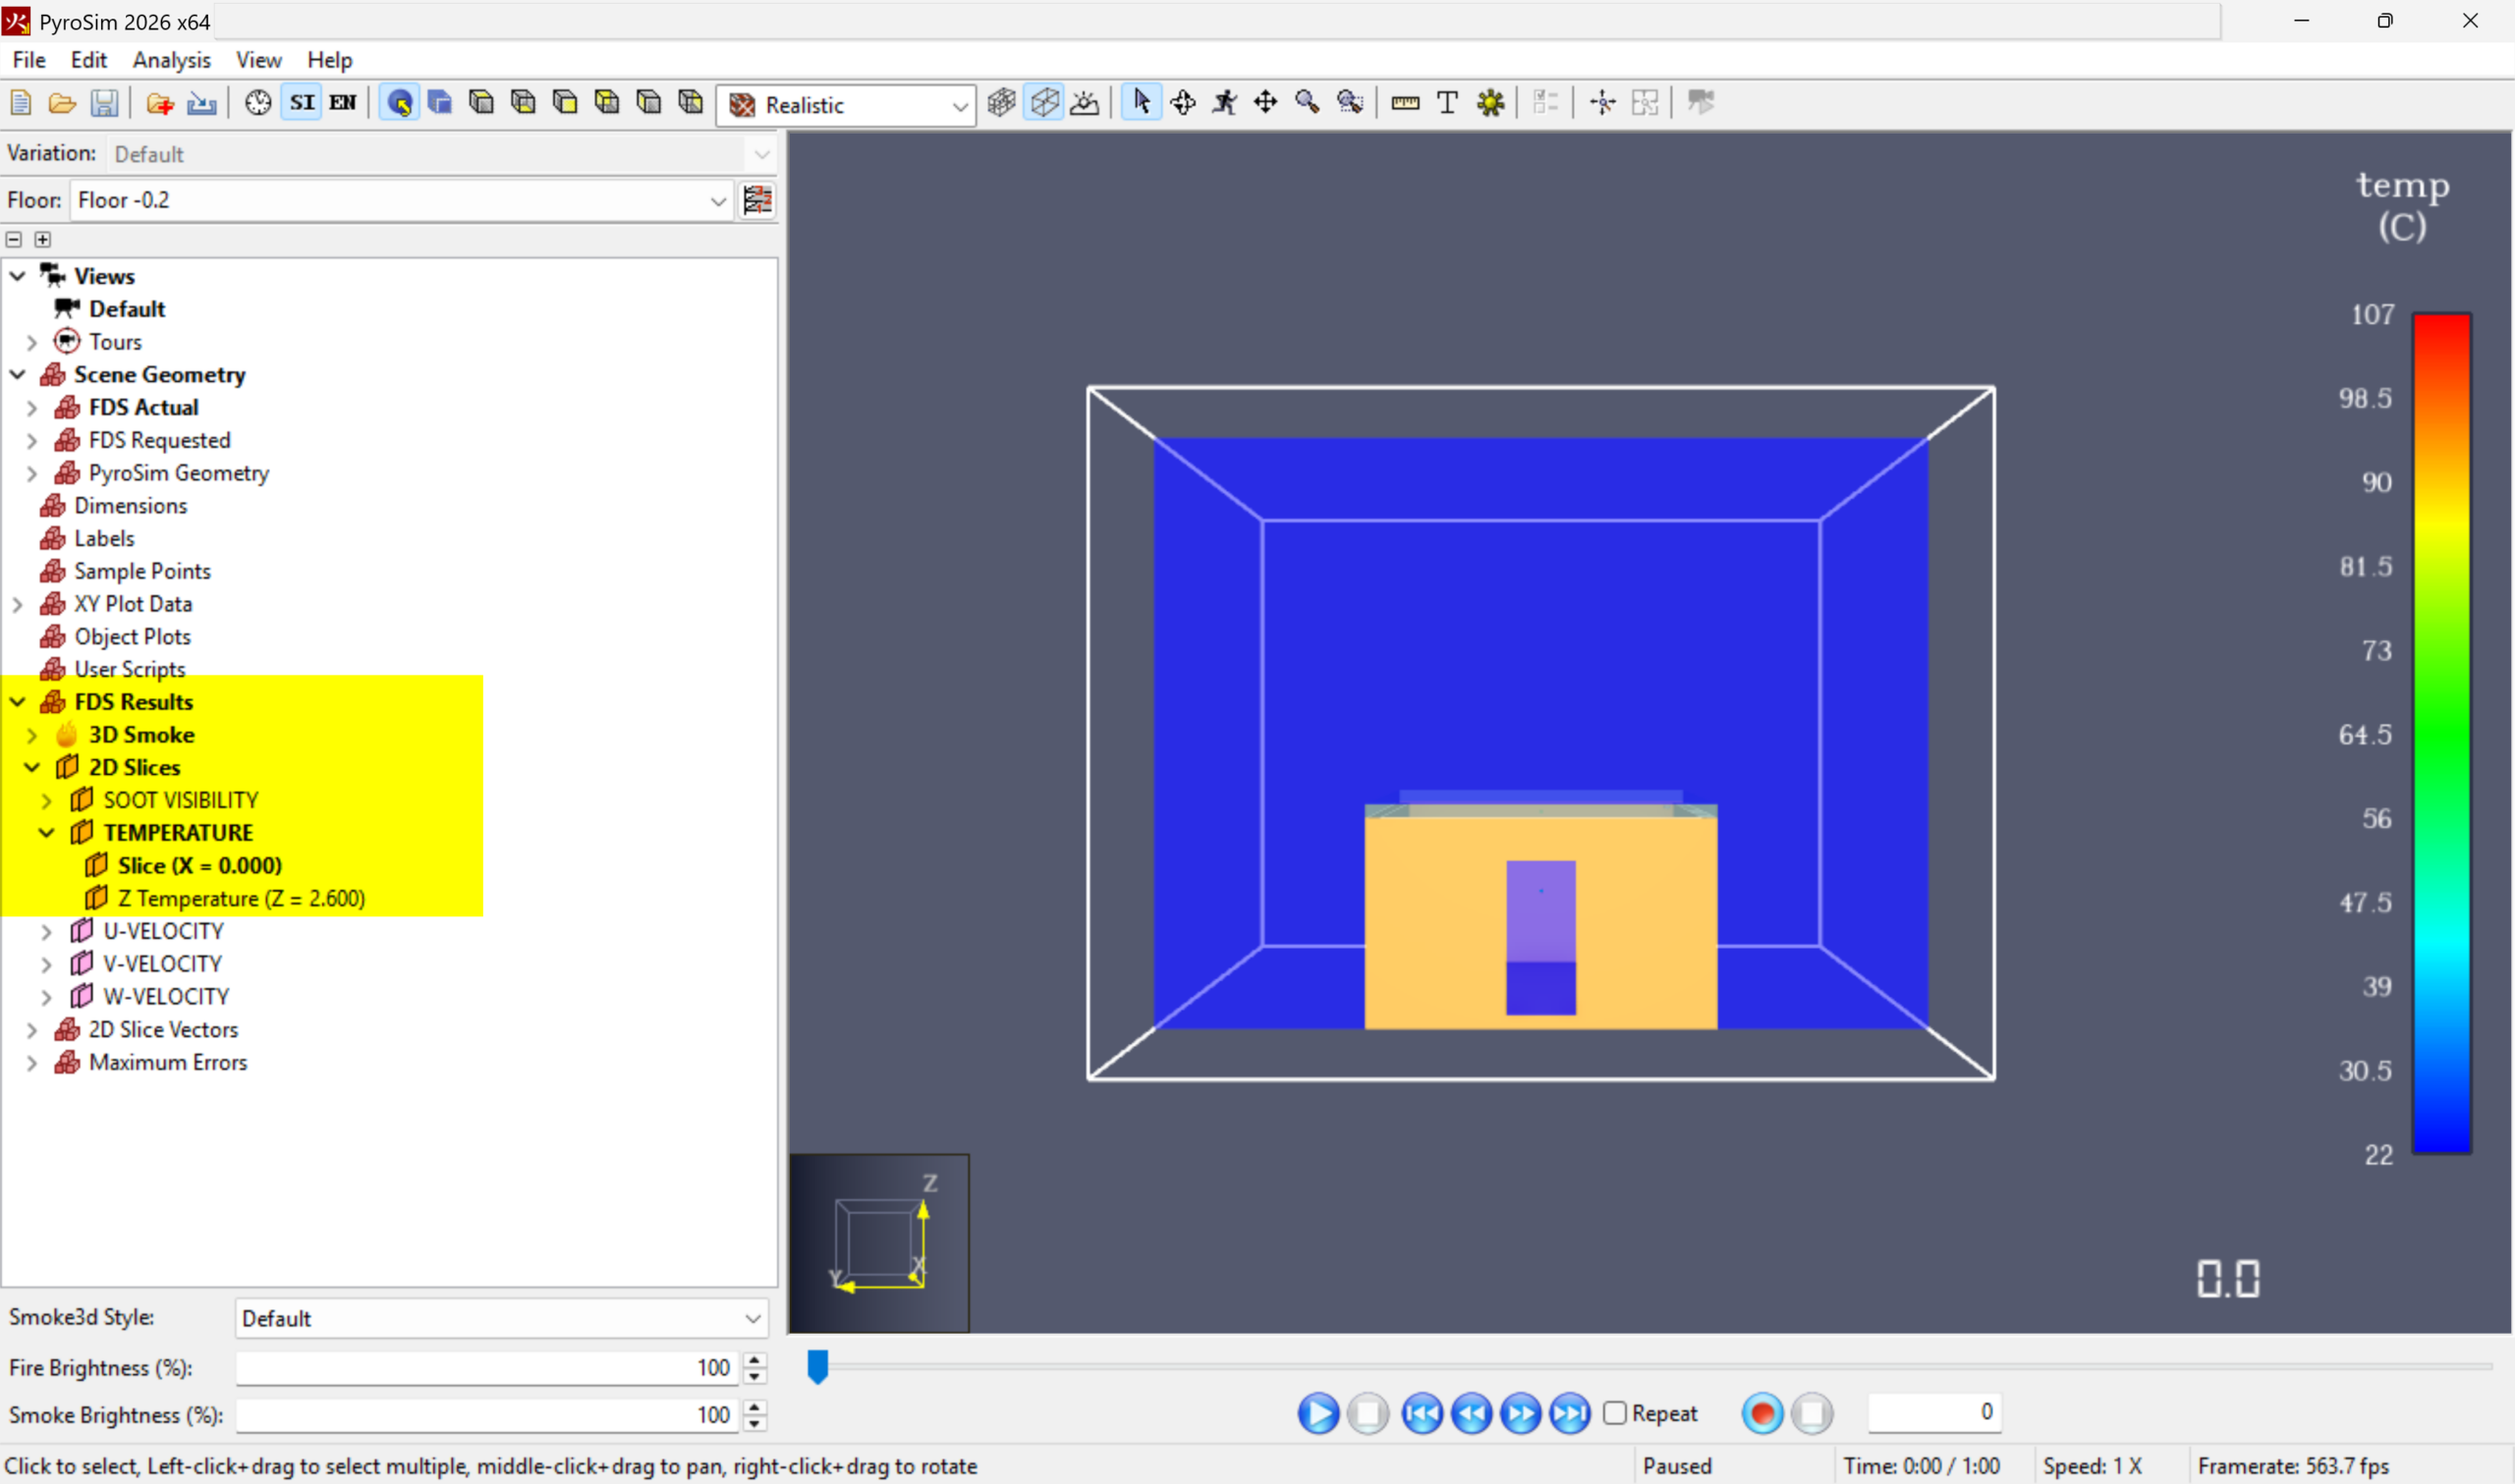Decrease Fire Brightness with down stepper

[x=755, y=1377]
